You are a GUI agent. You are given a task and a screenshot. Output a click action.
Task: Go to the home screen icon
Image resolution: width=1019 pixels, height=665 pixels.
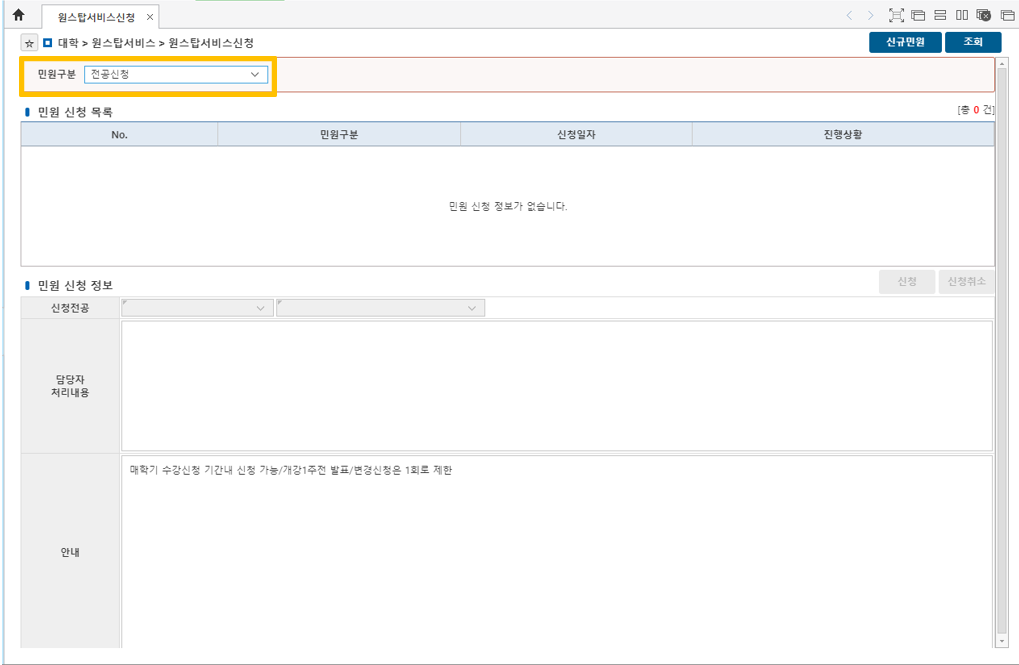point(18,15)
